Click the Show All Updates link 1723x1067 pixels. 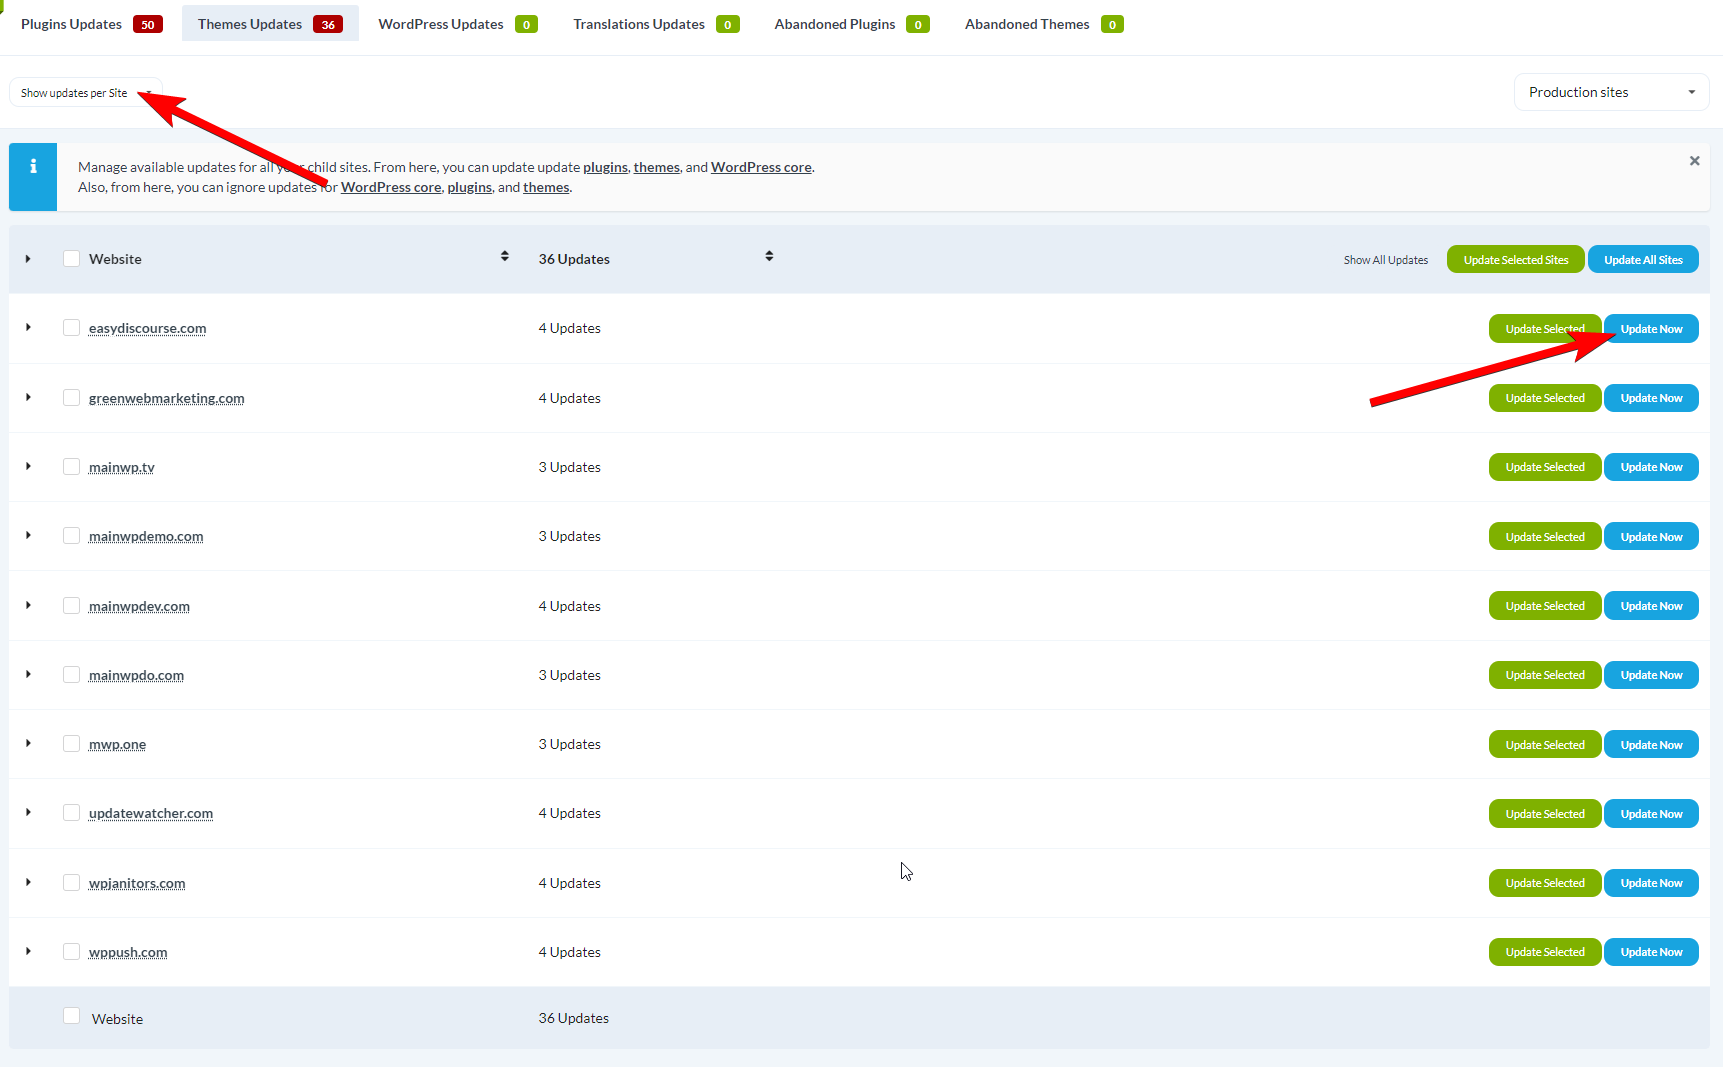click(x=1385, y=259)
